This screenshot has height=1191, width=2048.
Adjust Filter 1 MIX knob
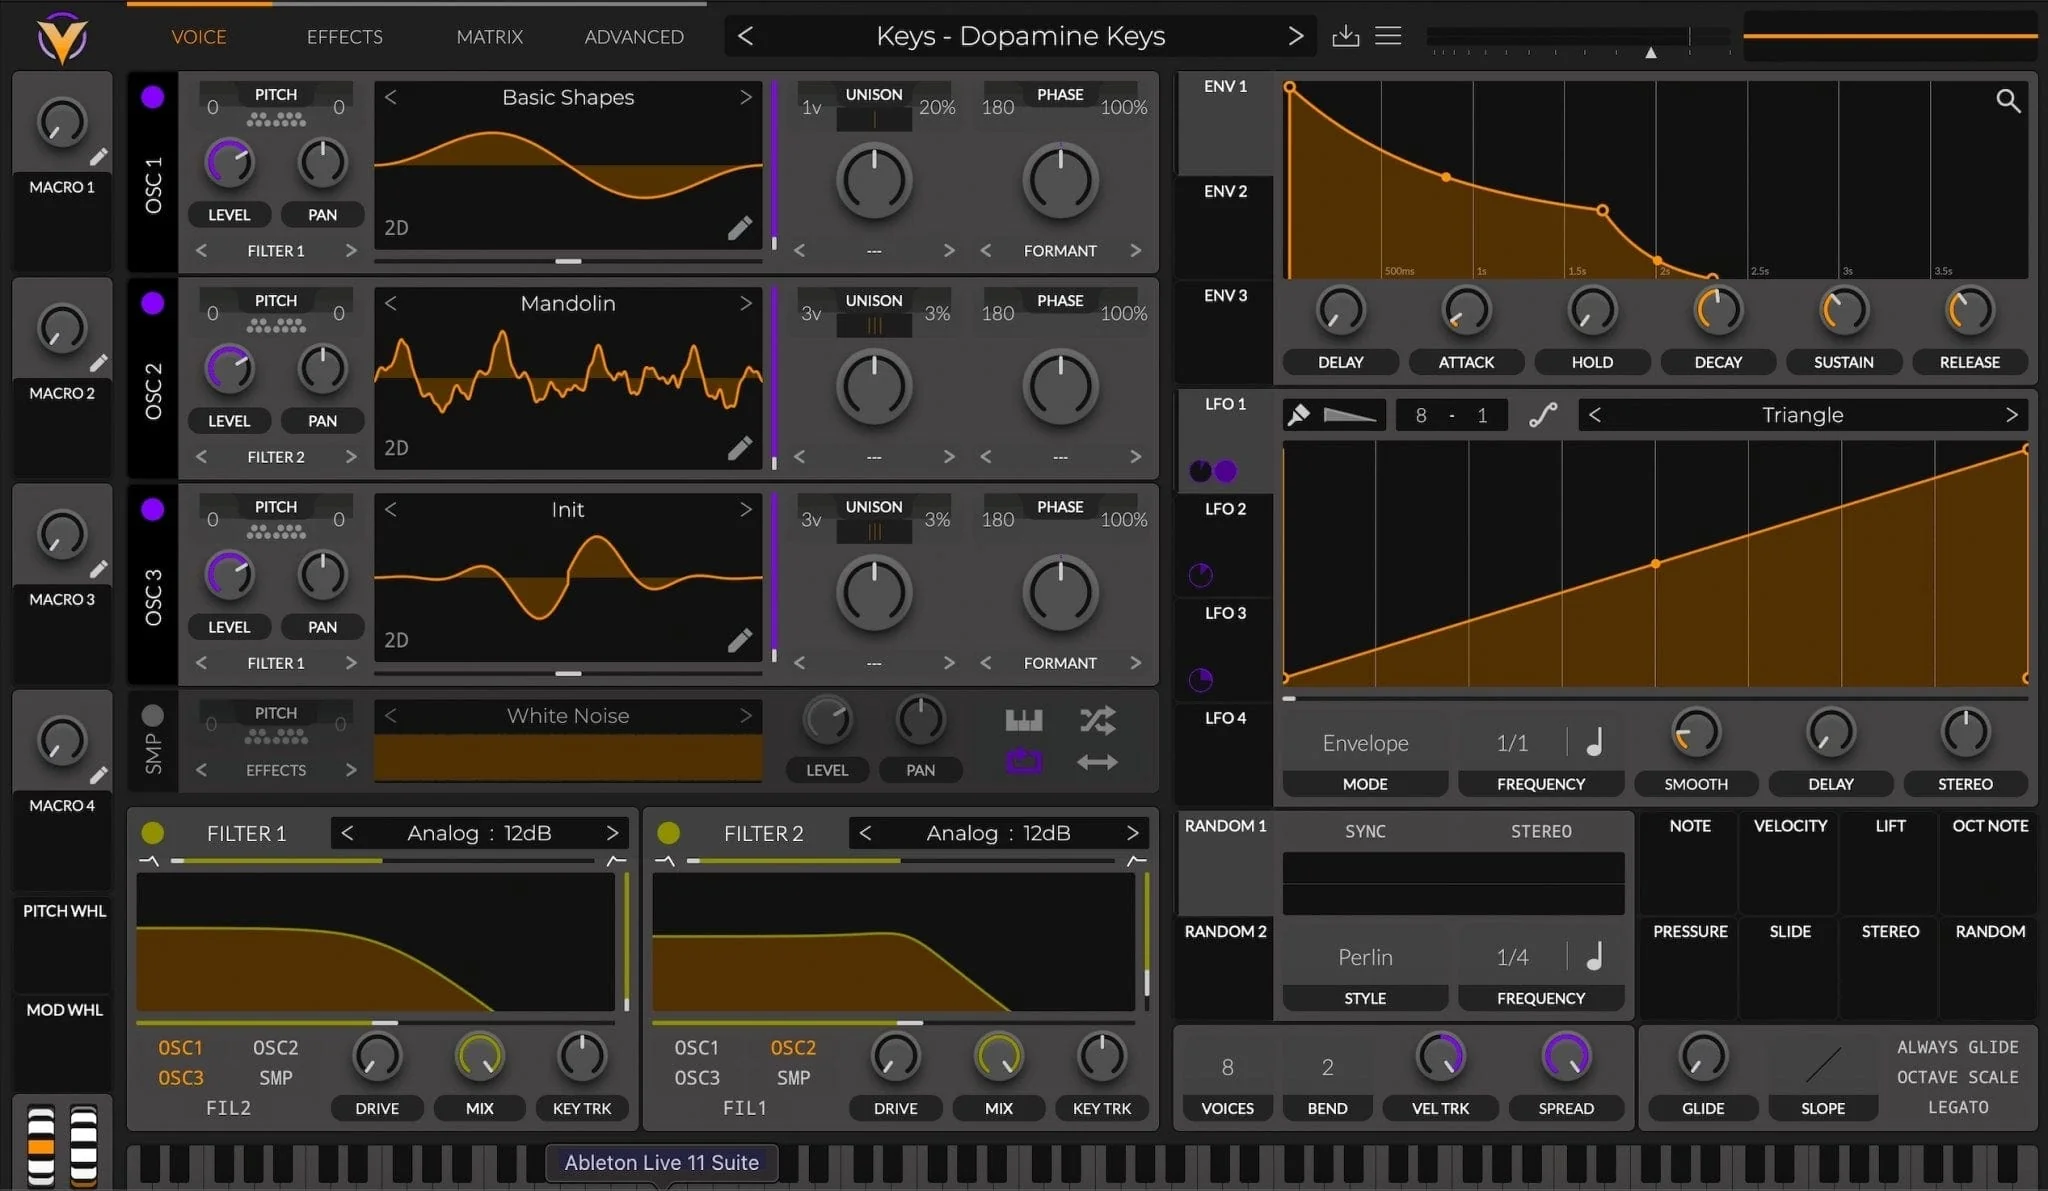point(479,1056)
